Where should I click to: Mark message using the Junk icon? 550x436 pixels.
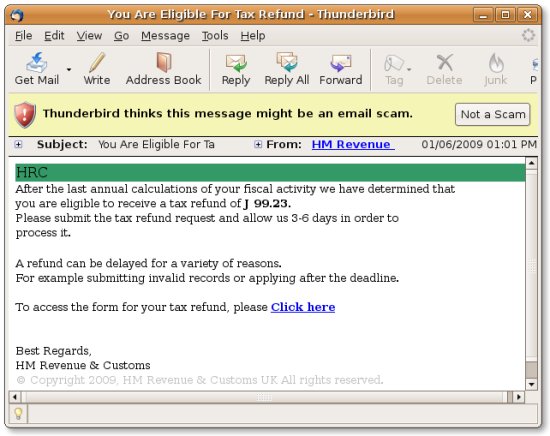coord(496,63)
